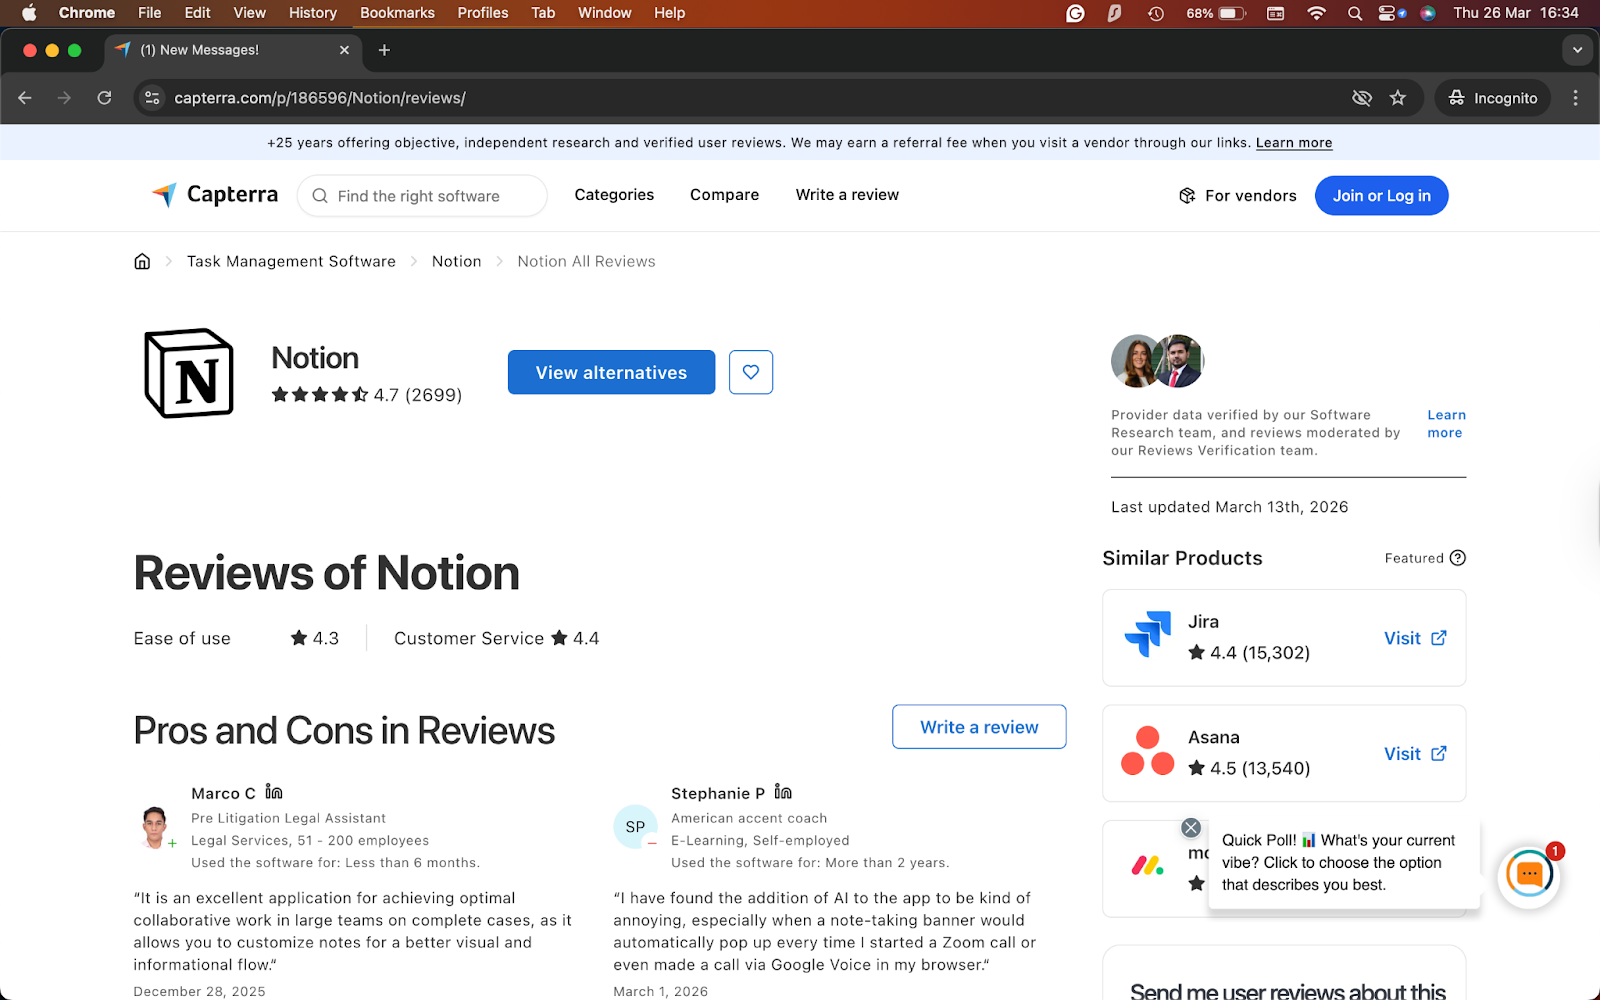This screenshot has height=1000, width=1600.
Task: Click the Capterra logo
Action: click(215, 195)
